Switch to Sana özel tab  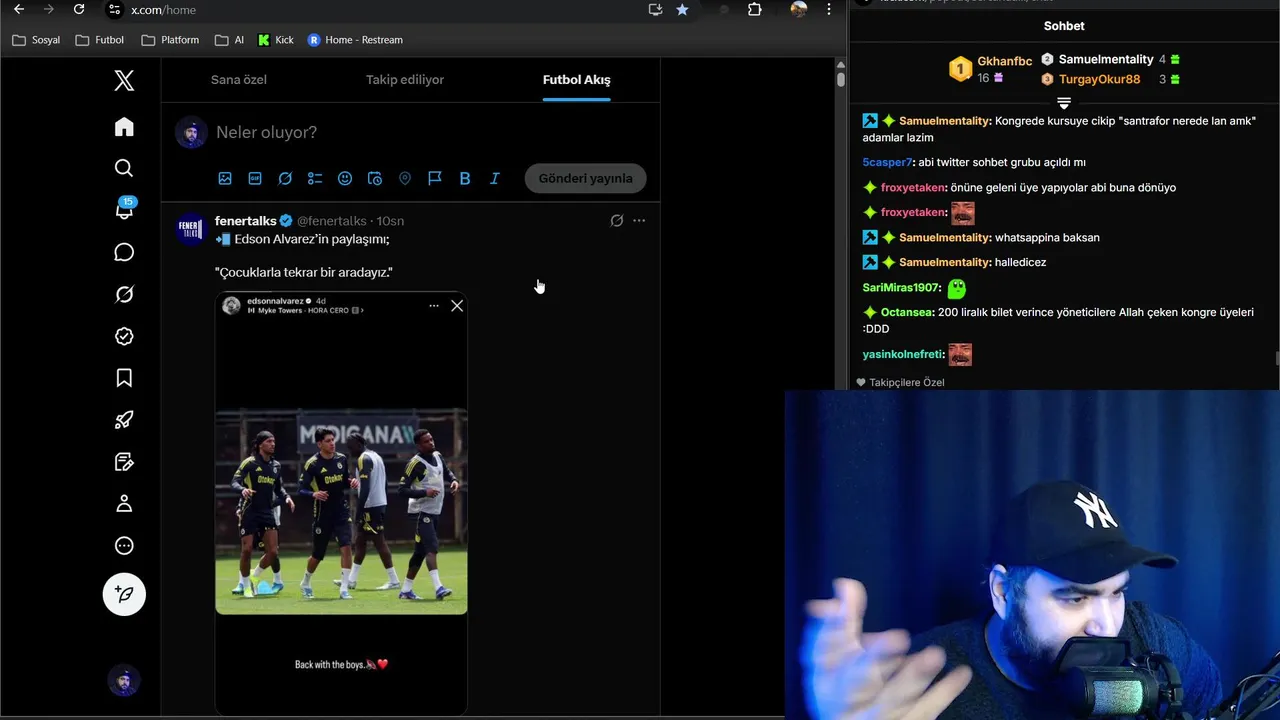239,80
